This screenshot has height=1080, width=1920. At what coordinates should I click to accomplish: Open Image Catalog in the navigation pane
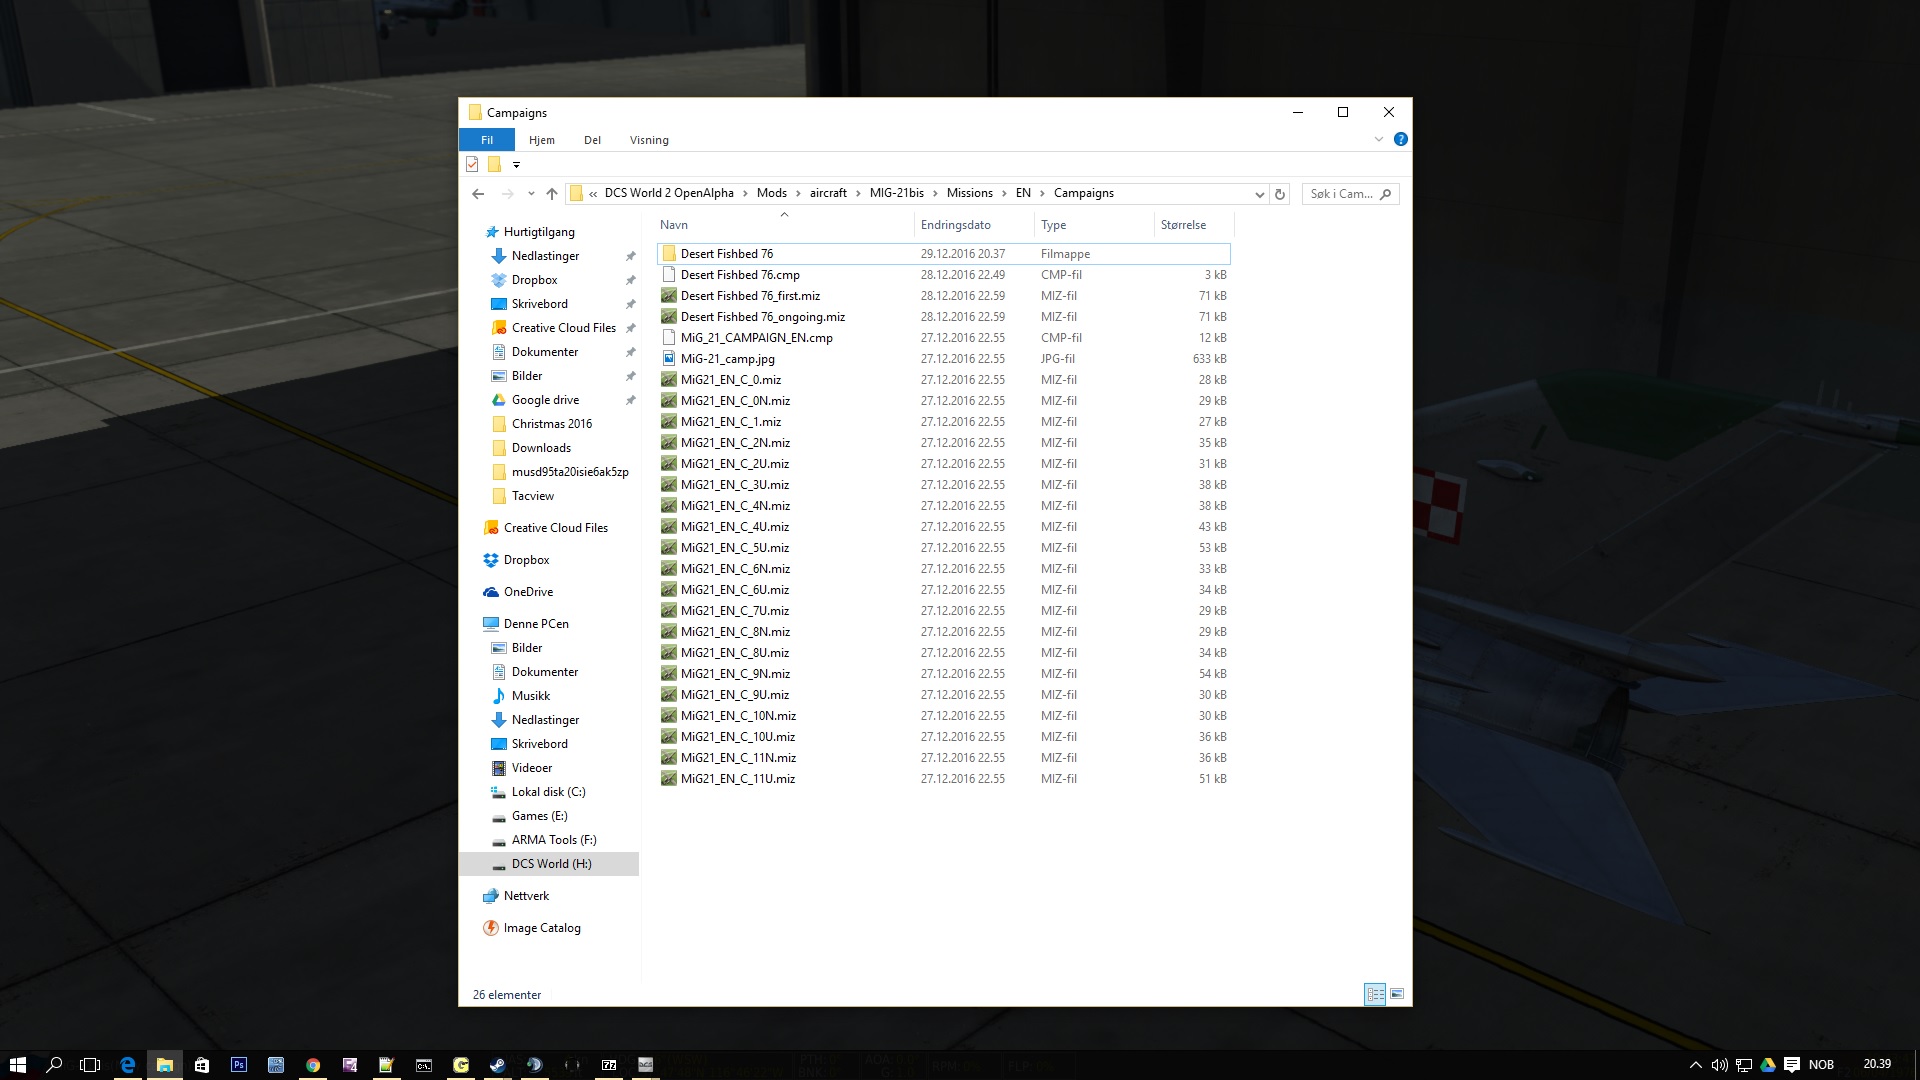point(542,928)
